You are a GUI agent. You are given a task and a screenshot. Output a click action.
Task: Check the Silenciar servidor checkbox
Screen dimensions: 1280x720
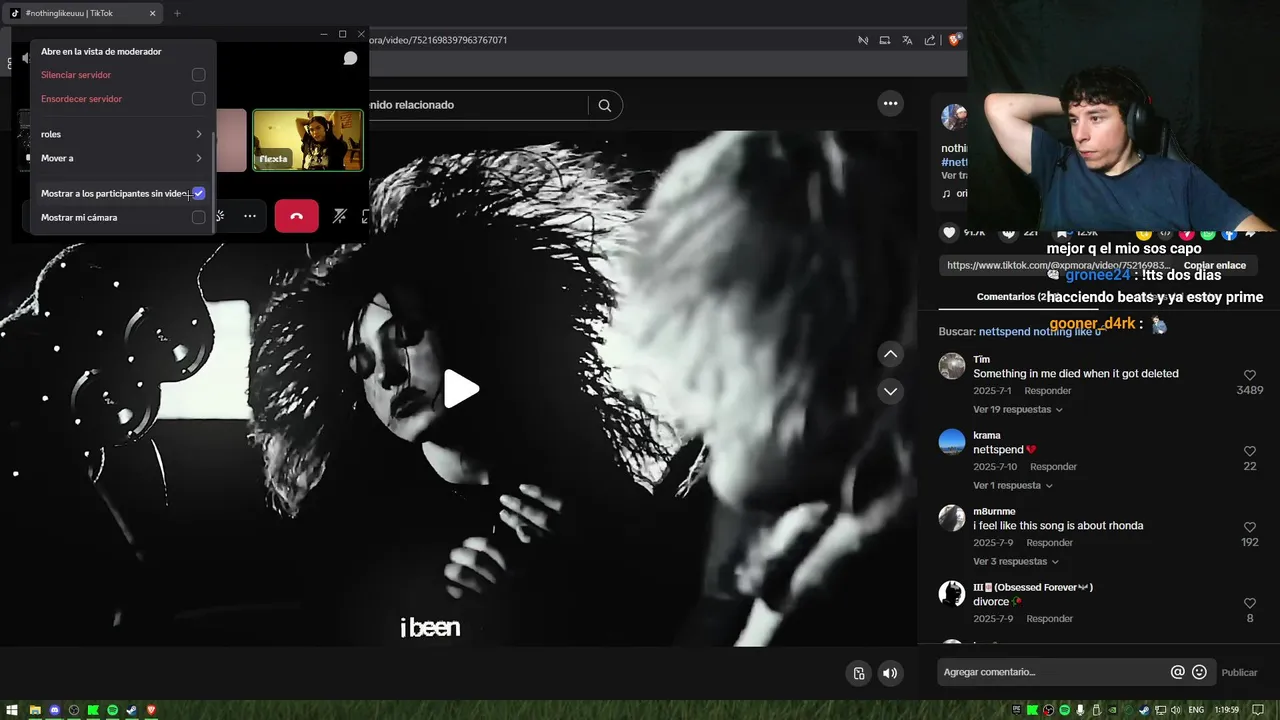coord(198,75)
